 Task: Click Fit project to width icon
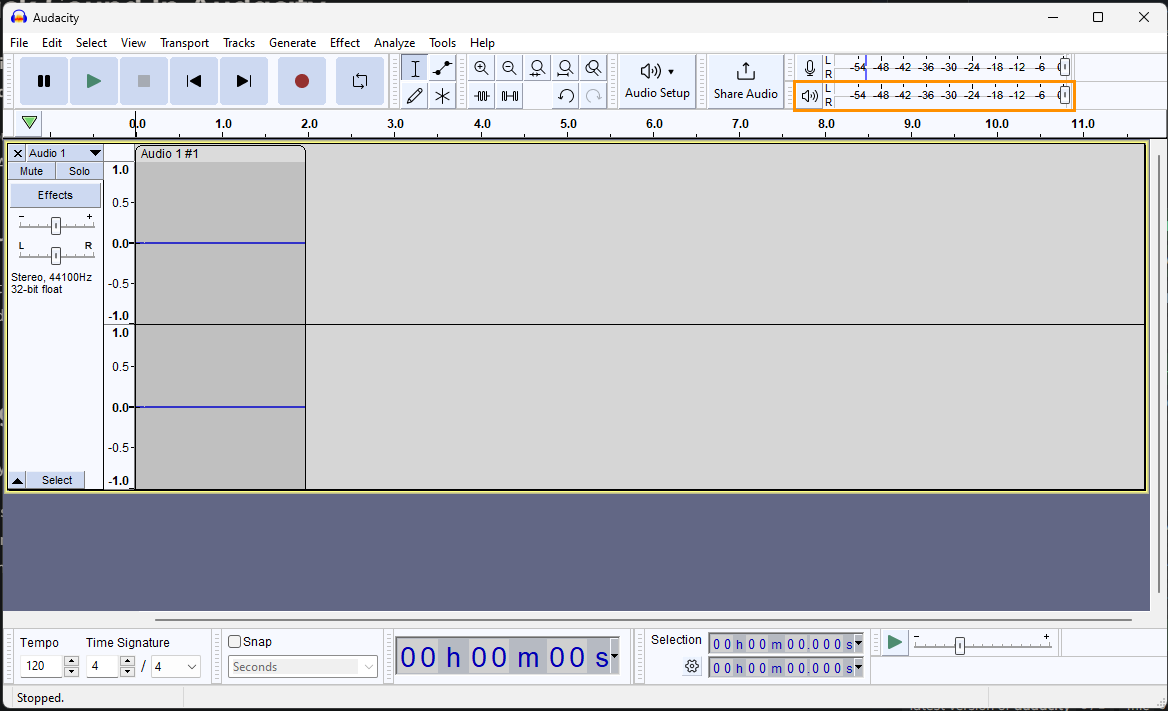(x=565, y=69)
